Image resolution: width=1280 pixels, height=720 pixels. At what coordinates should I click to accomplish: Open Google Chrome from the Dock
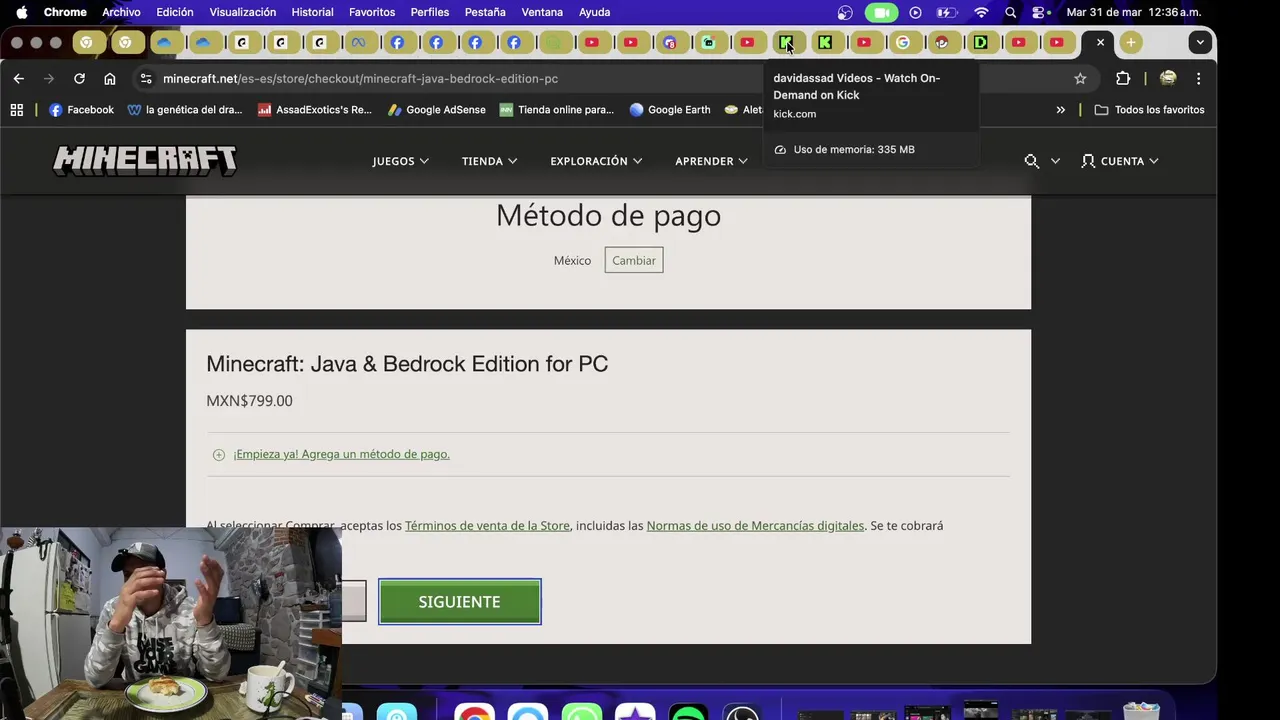474,713
